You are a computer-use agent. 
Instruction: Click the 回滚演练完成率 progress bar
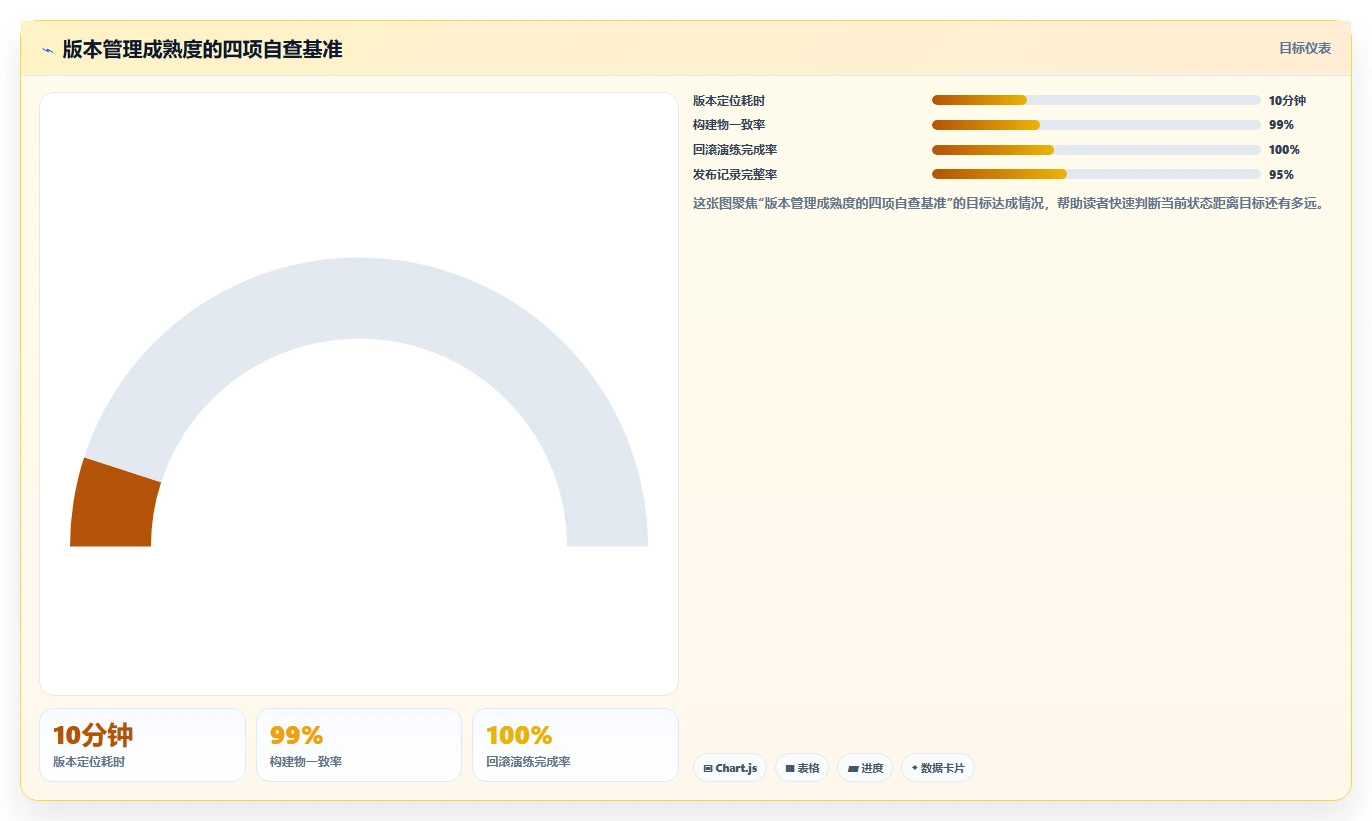(x=1096, y=150)
